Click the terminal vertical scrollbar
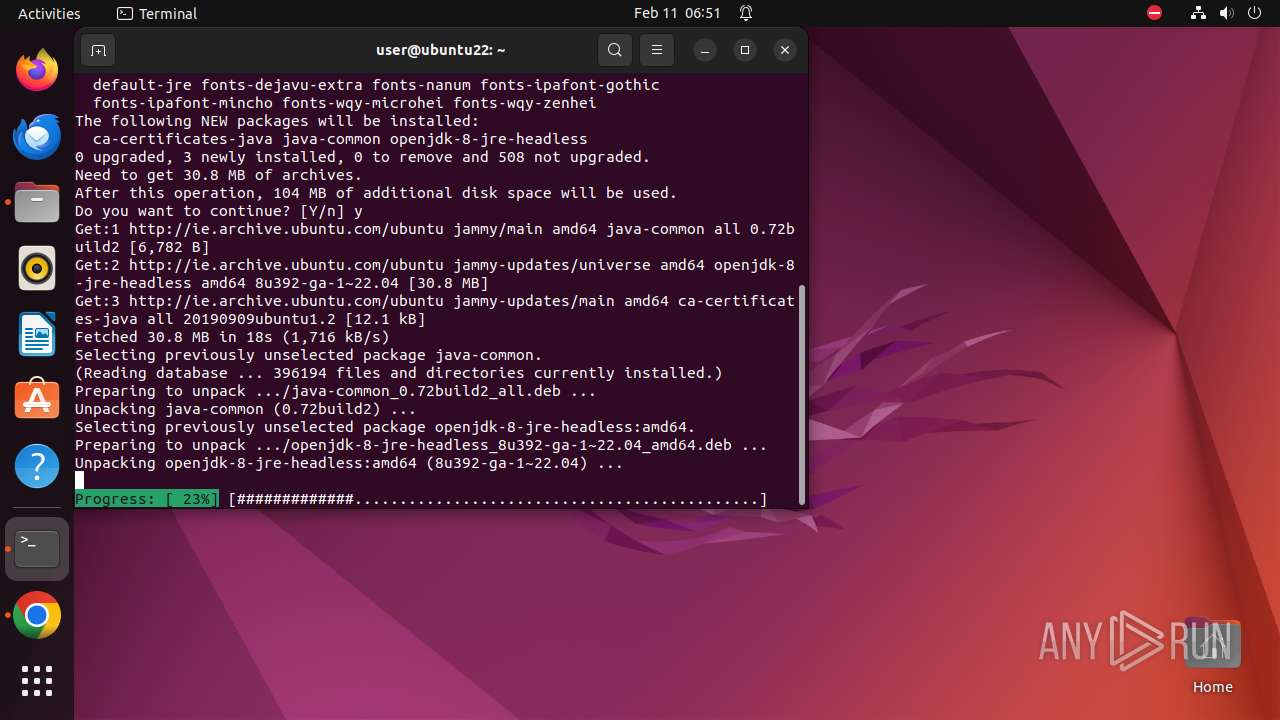This screenshot has height=720, width=1280. 802,395
